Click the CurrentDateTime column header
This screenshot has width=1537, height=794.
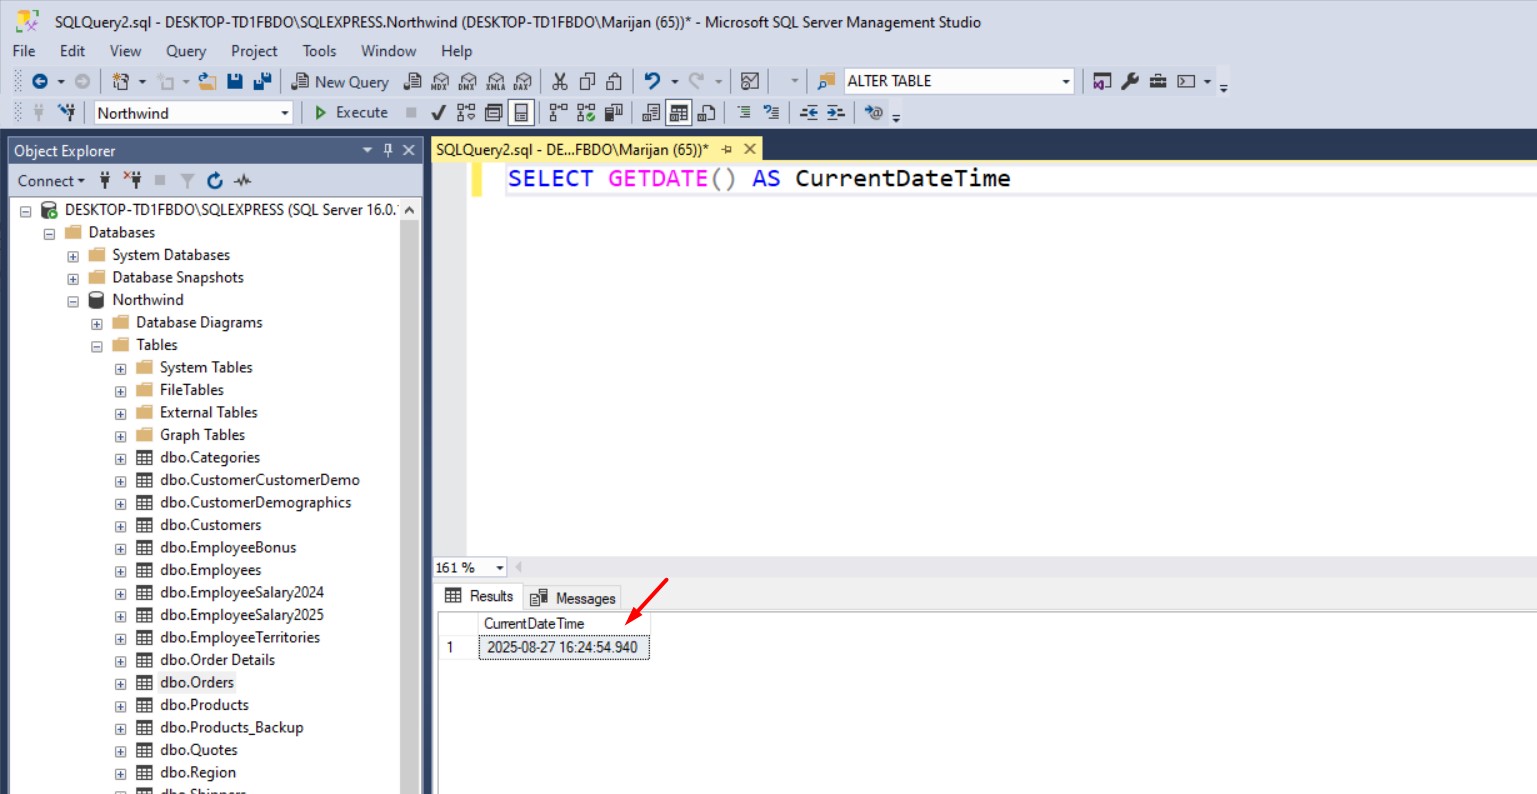[x=564, y=623]
